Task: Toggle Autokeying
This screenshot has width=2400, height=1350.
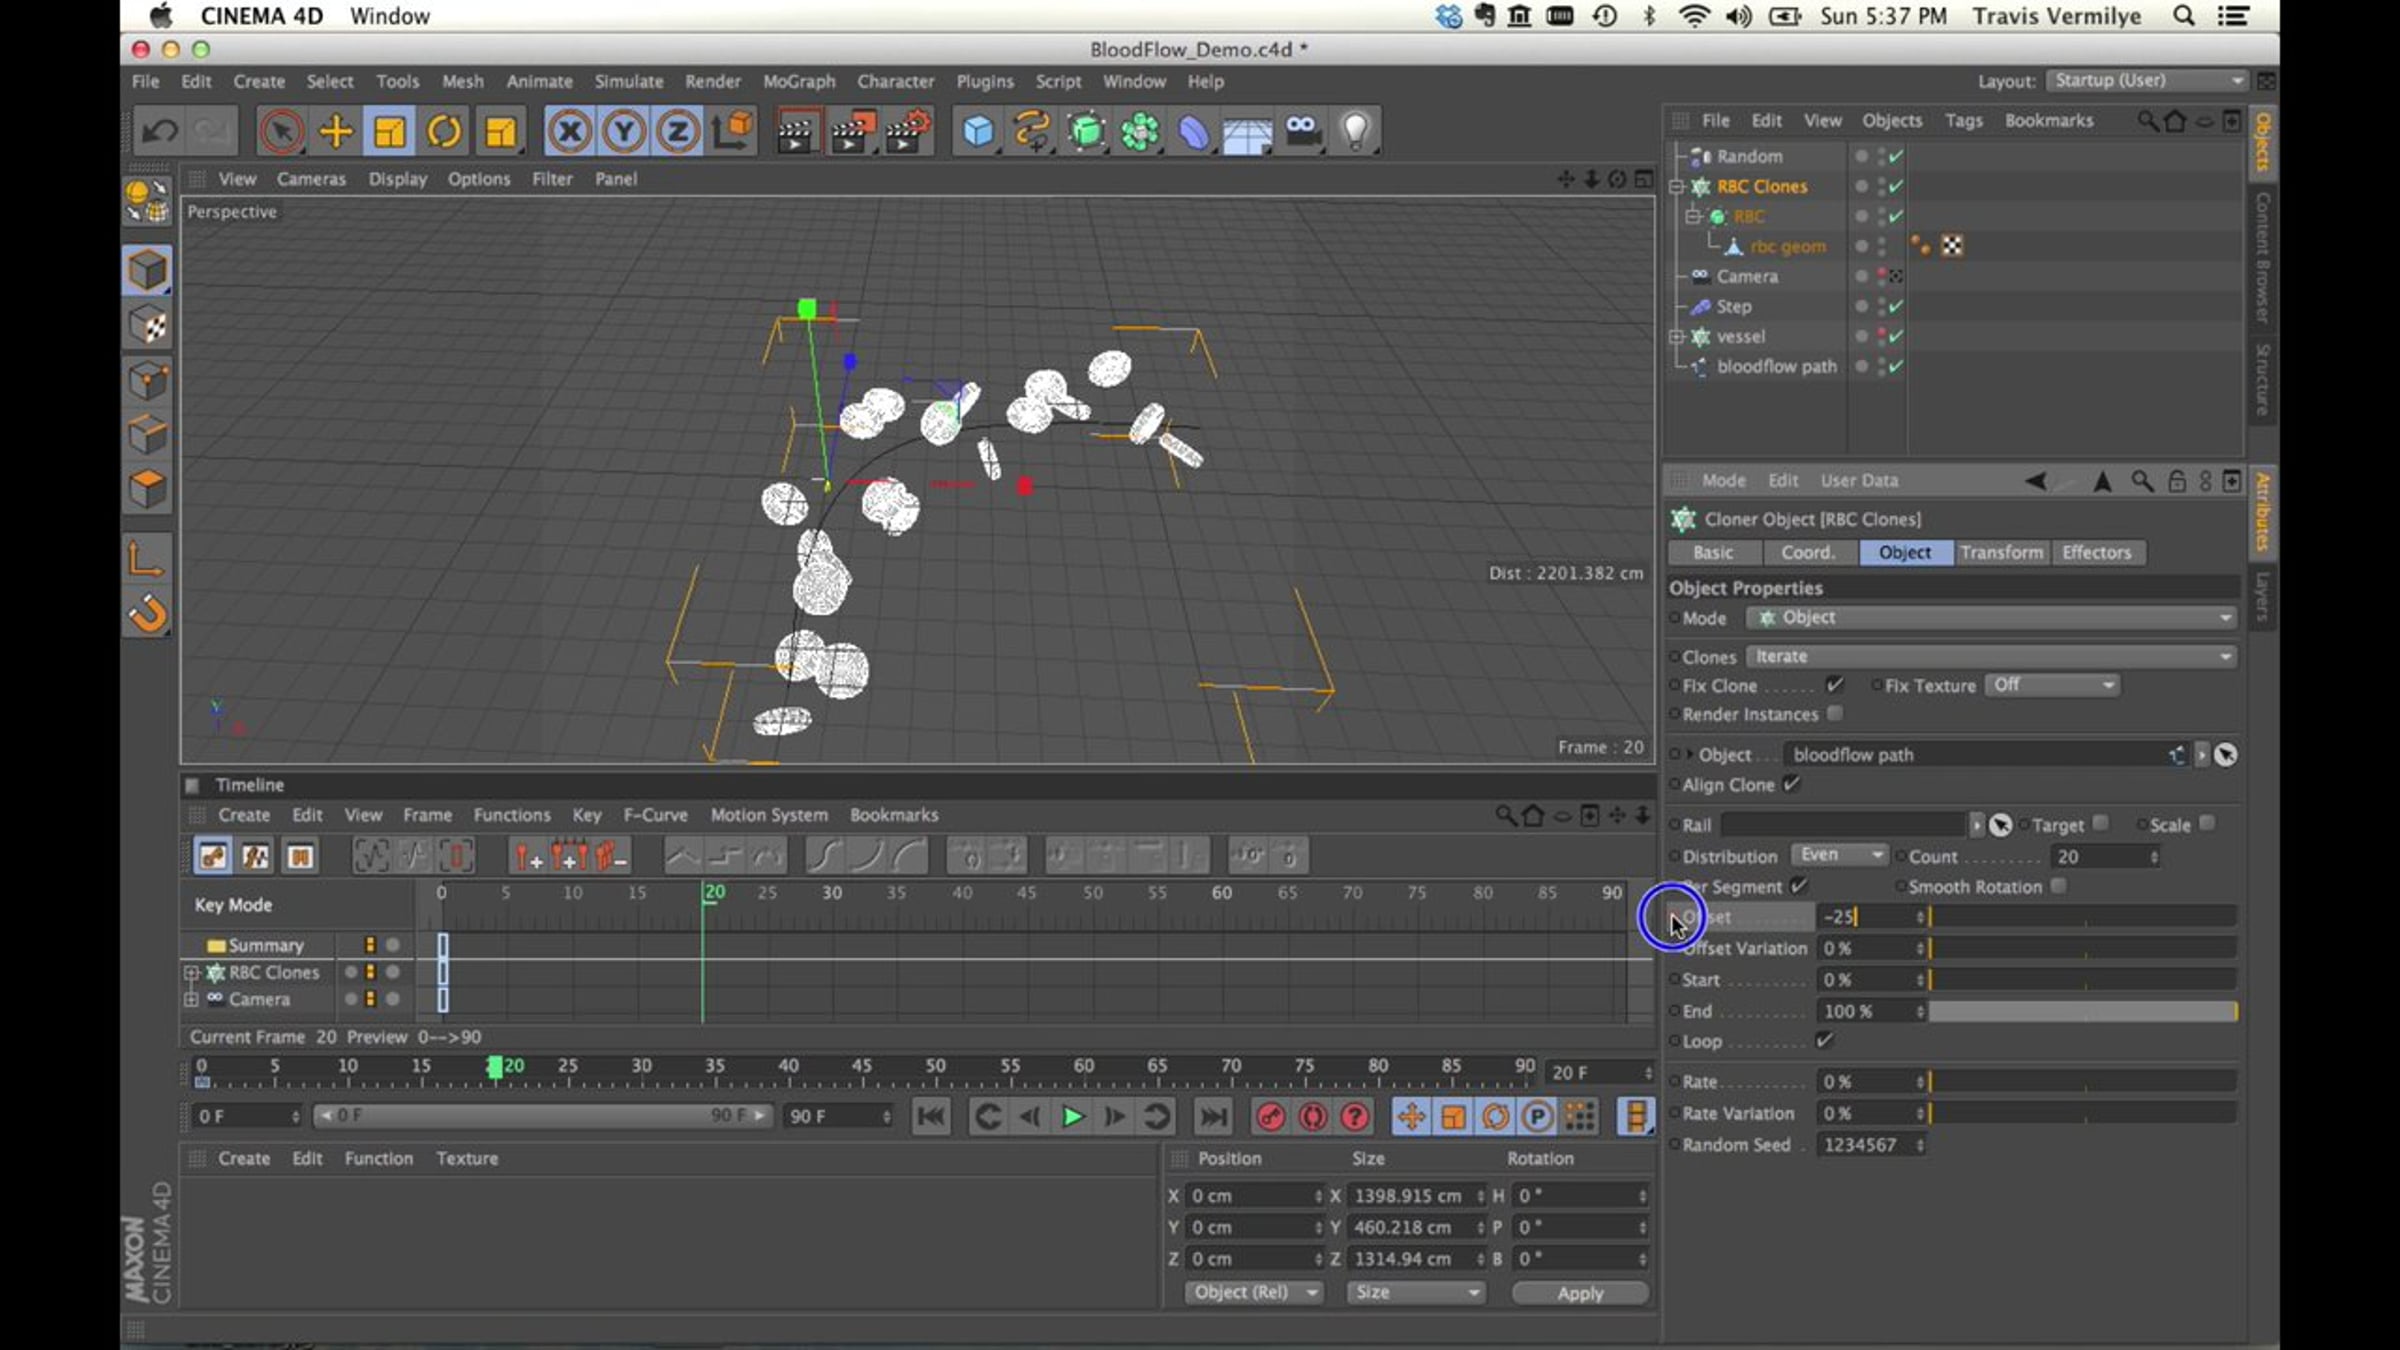Action: (1313, 1116)
